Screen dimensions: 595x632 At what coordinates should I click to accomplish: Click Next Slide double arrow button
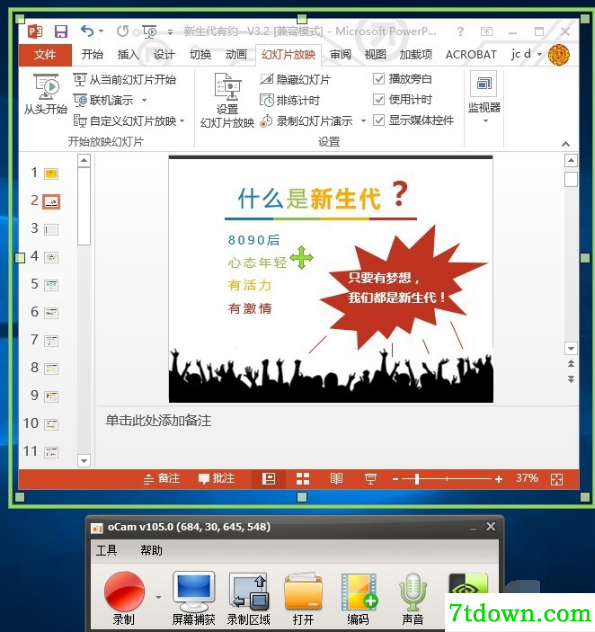click(x=571, y=379)
